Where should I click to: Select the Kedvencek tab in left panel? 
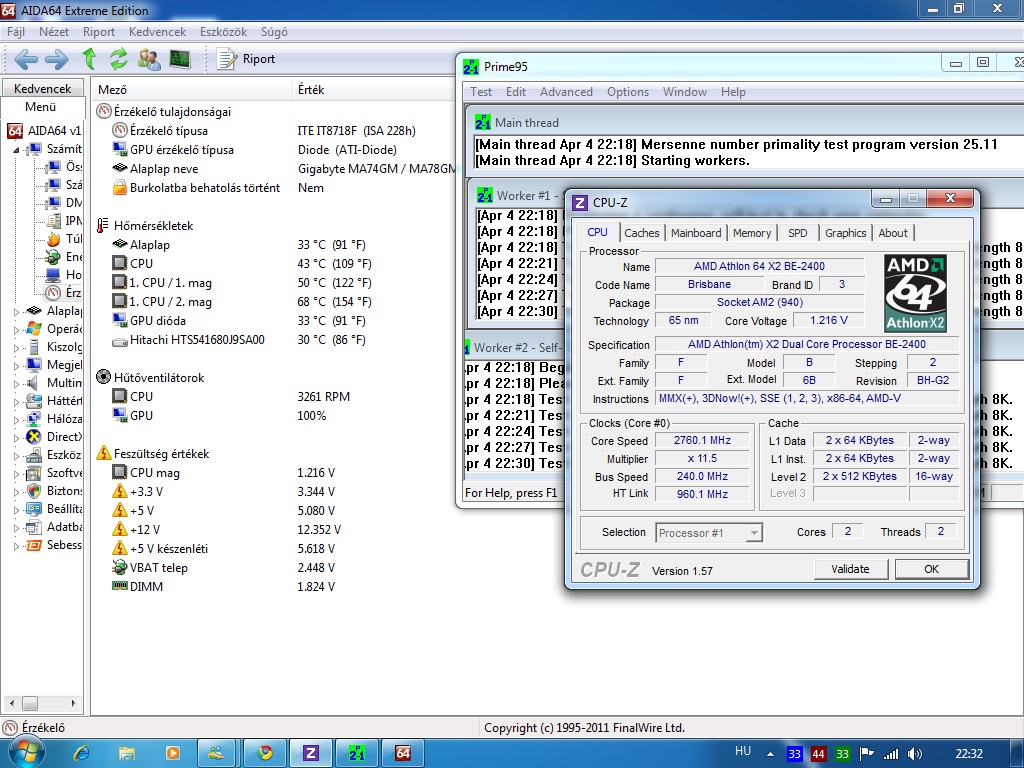tap(42, 88)
